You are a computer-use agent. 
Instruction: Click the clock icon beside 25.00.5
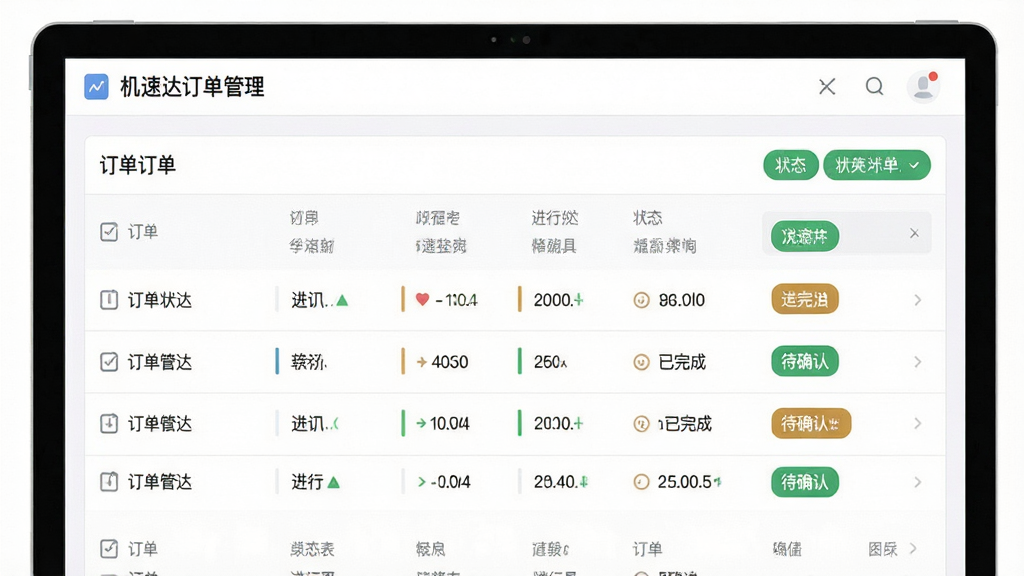click(641, 482)
